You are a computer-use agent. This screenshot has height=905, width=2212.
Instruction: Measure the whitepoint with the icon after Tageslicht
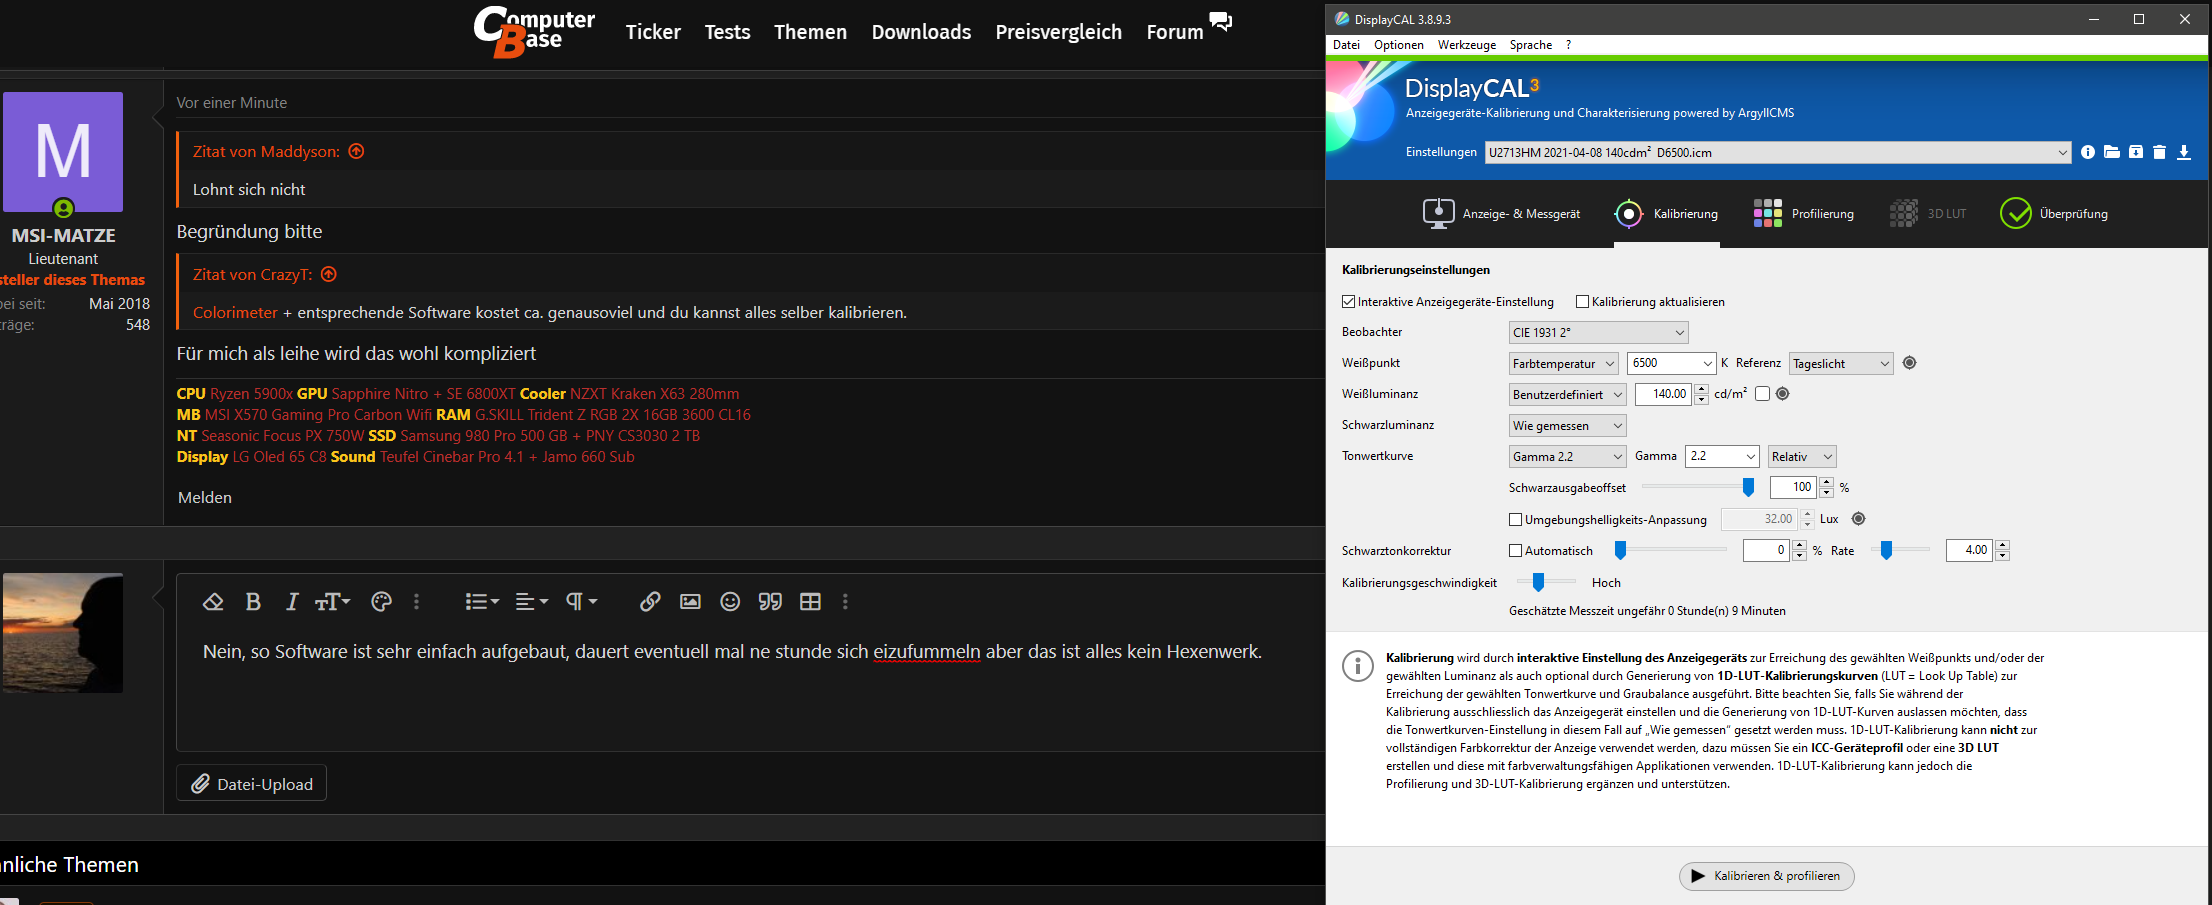pyautogui.click(x=1909, y=363)
